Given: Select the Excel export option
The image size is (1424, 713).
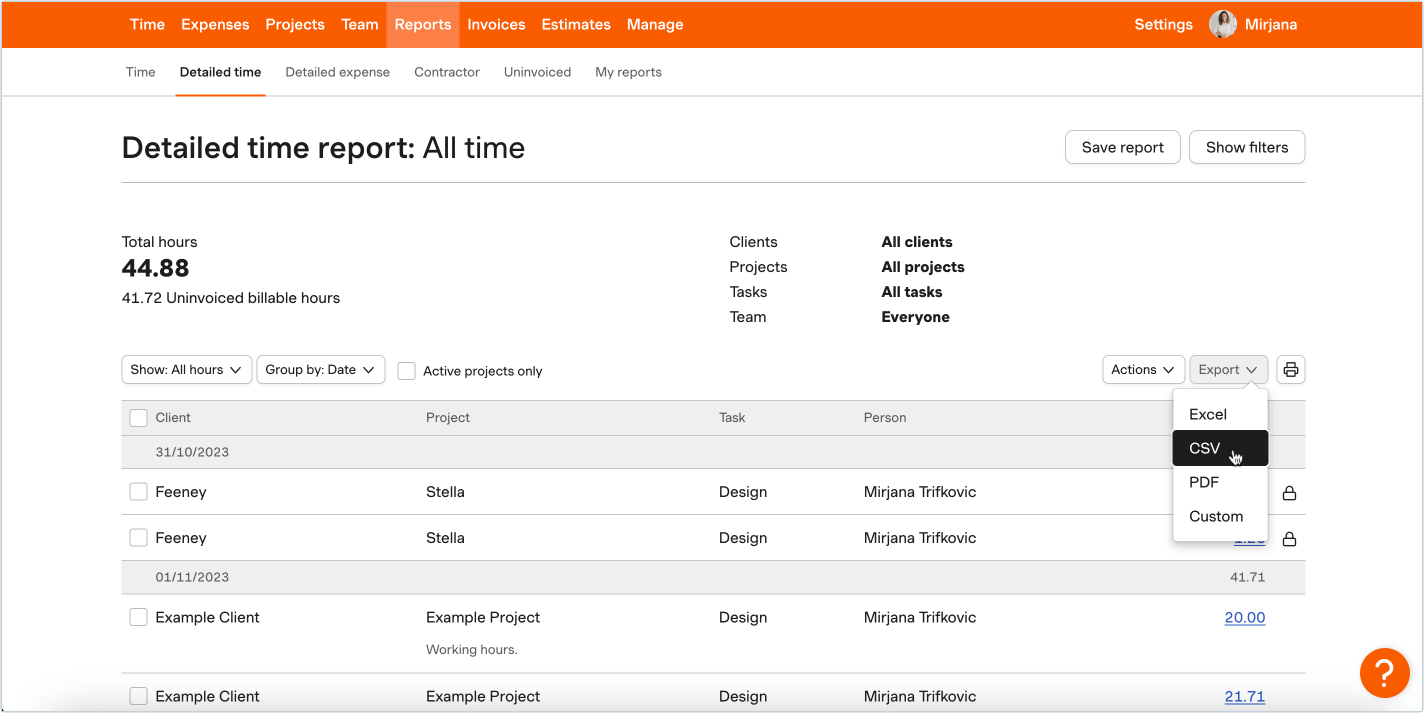Looking at the screenshot, I should [1208, 414].
